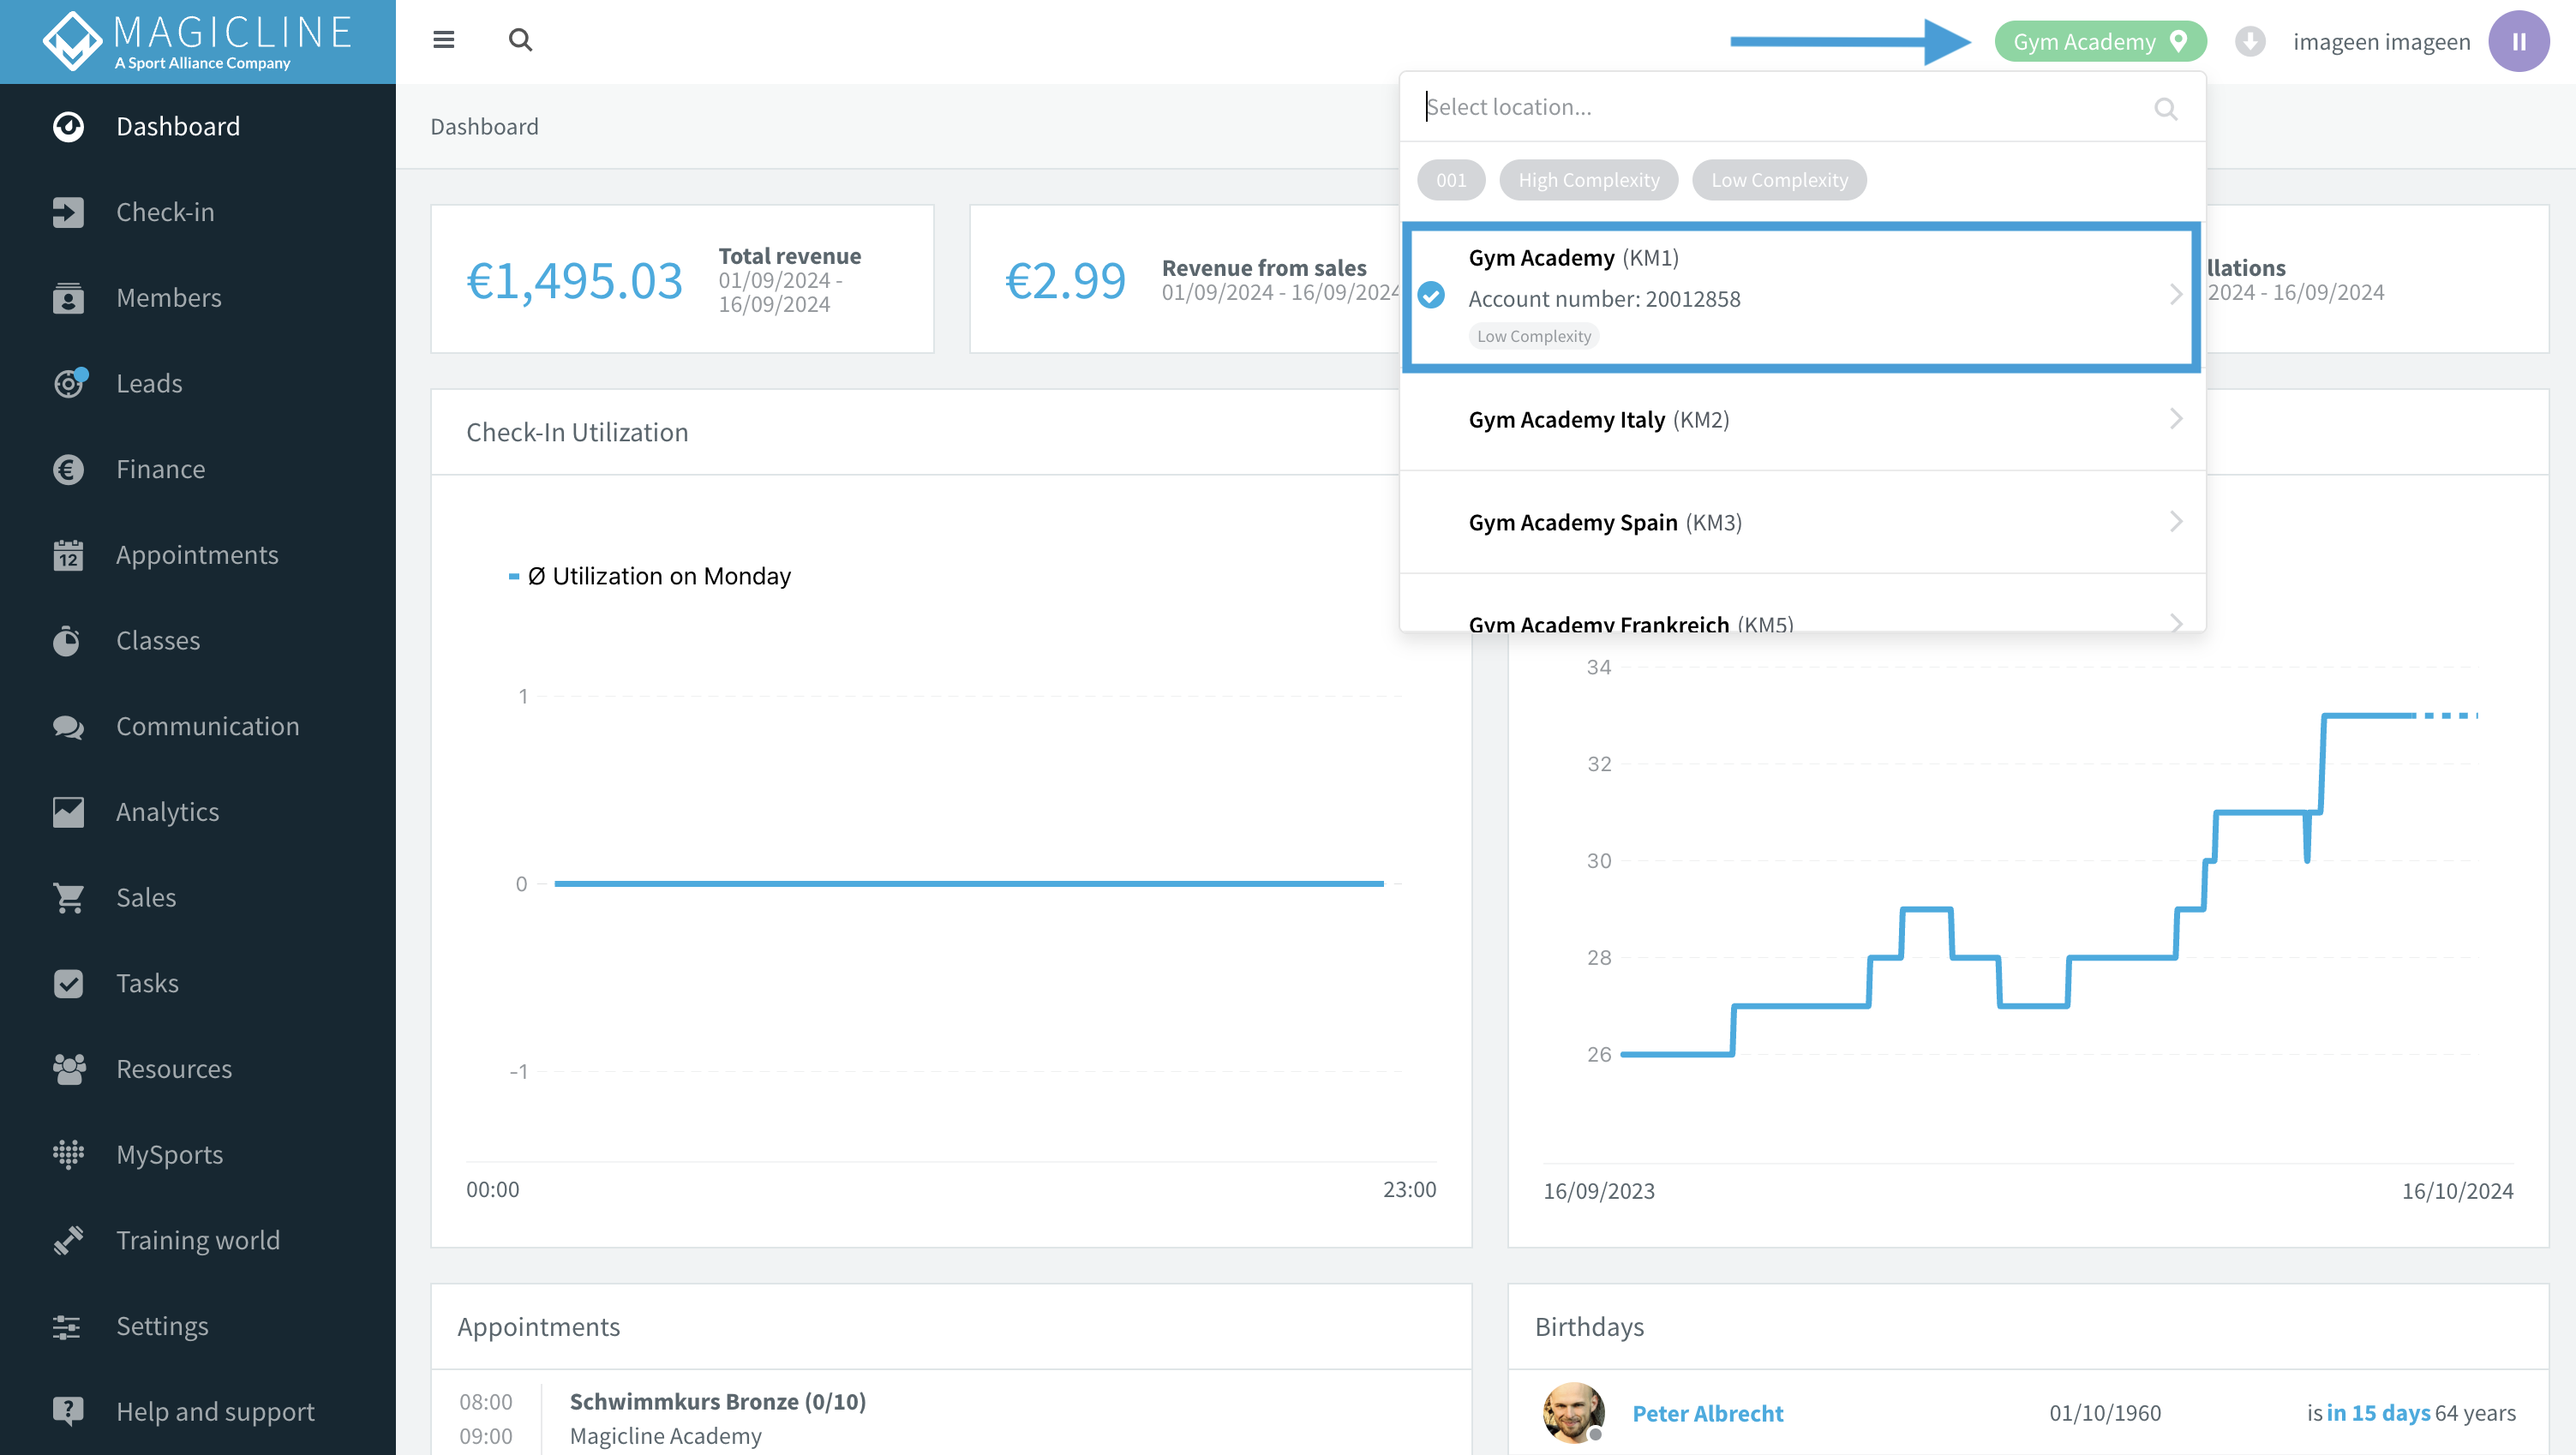Open the hamburger menu icon
Image resolution: width=2576 pixels, height=1455 pixels.
pos(443,40)
